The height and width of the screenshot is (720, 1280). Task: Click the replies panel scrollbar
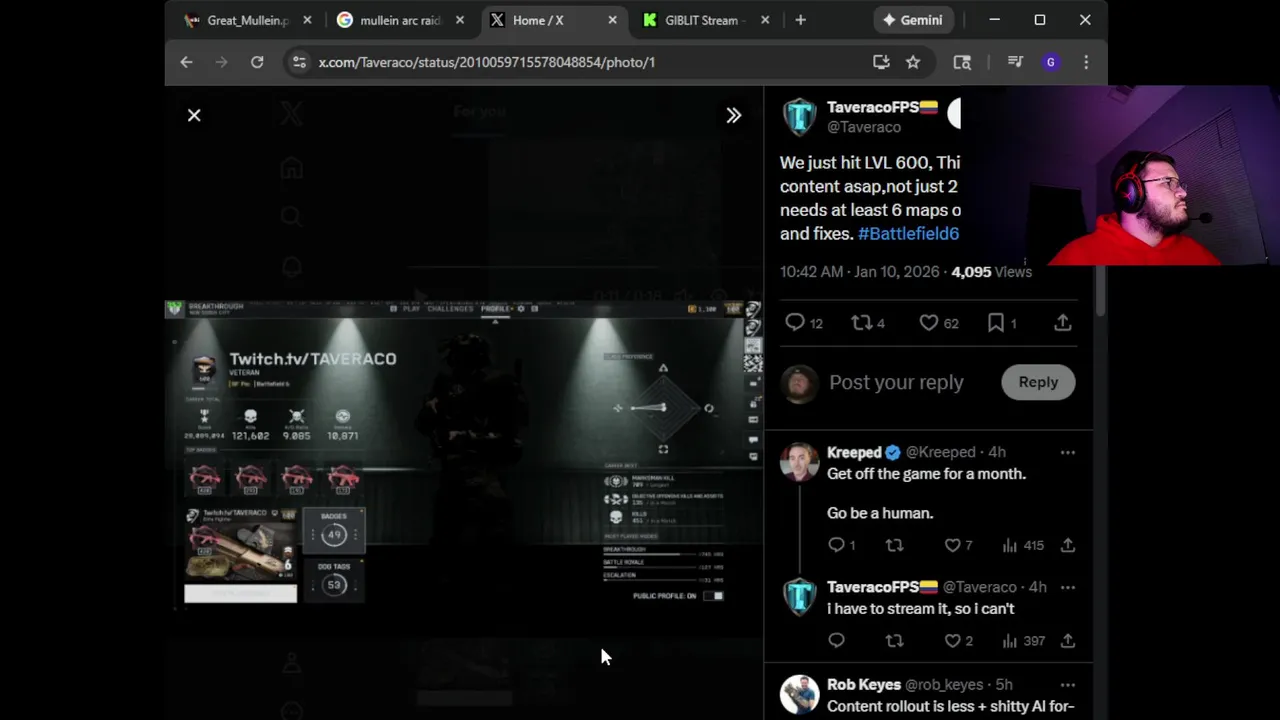(1100, 292)
